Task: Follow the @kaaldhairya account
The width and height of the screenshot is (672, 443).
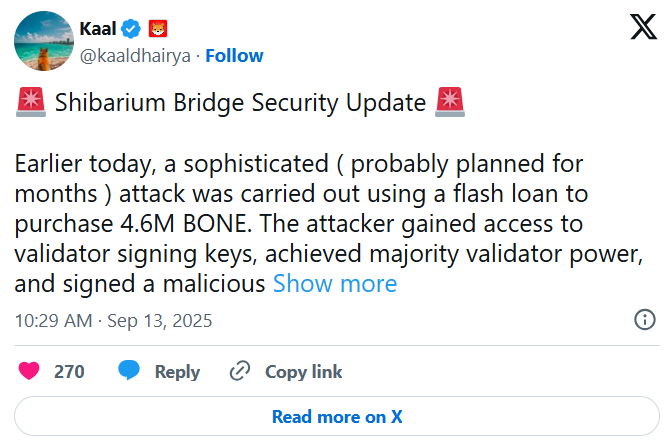Action: pos(235,55)
